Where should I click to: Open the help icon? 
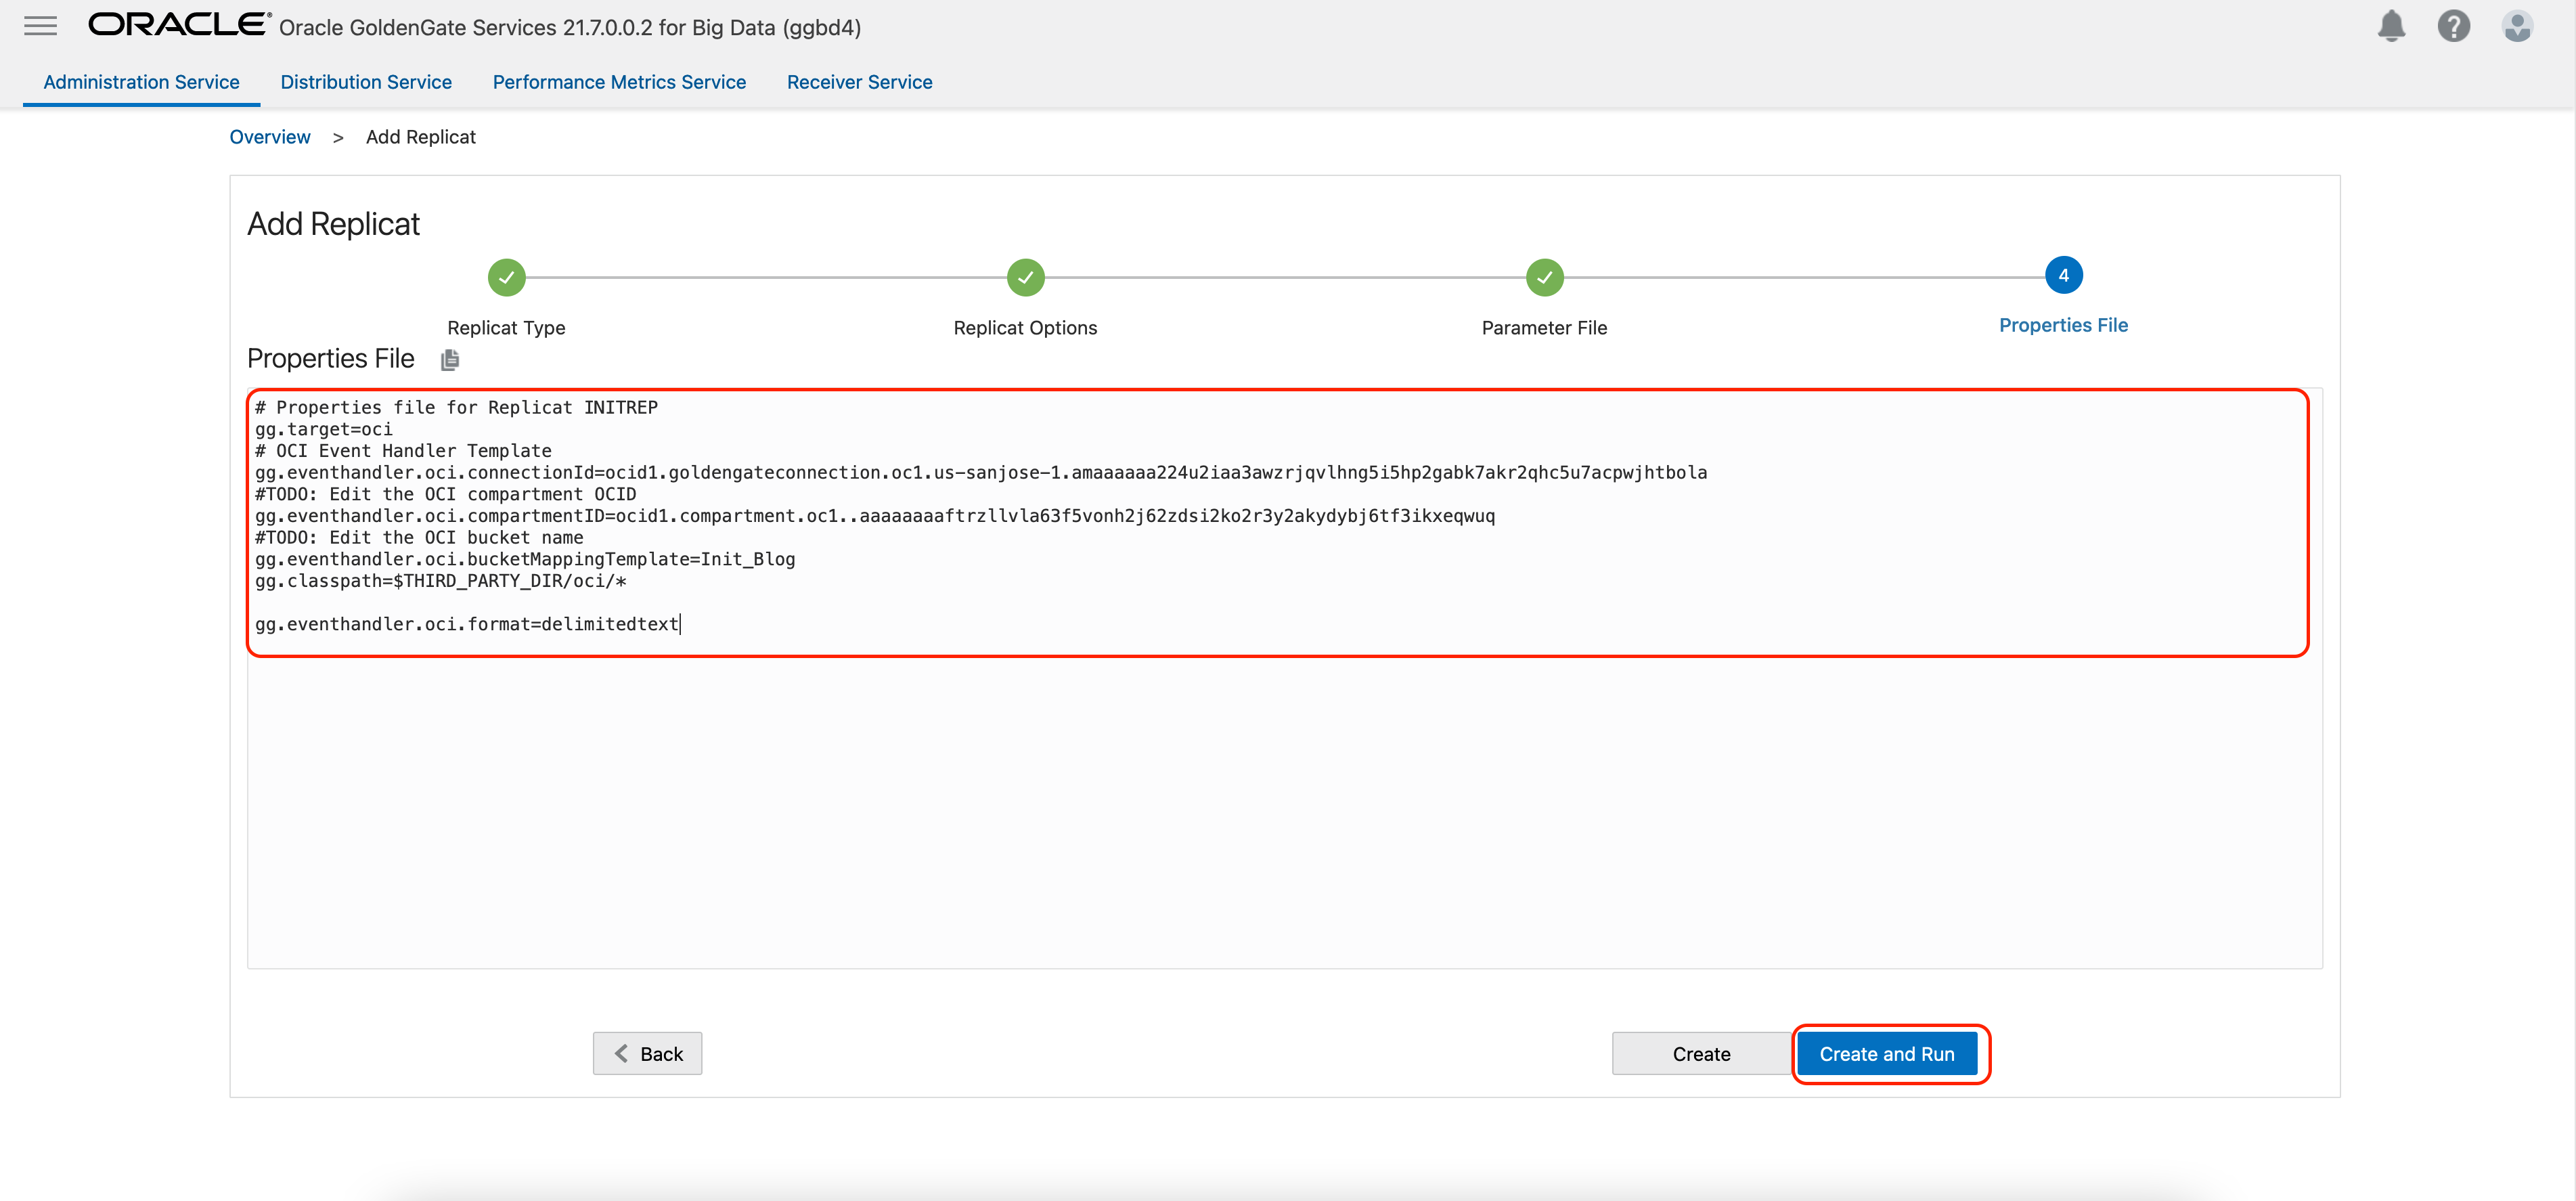click(2454, 26)
